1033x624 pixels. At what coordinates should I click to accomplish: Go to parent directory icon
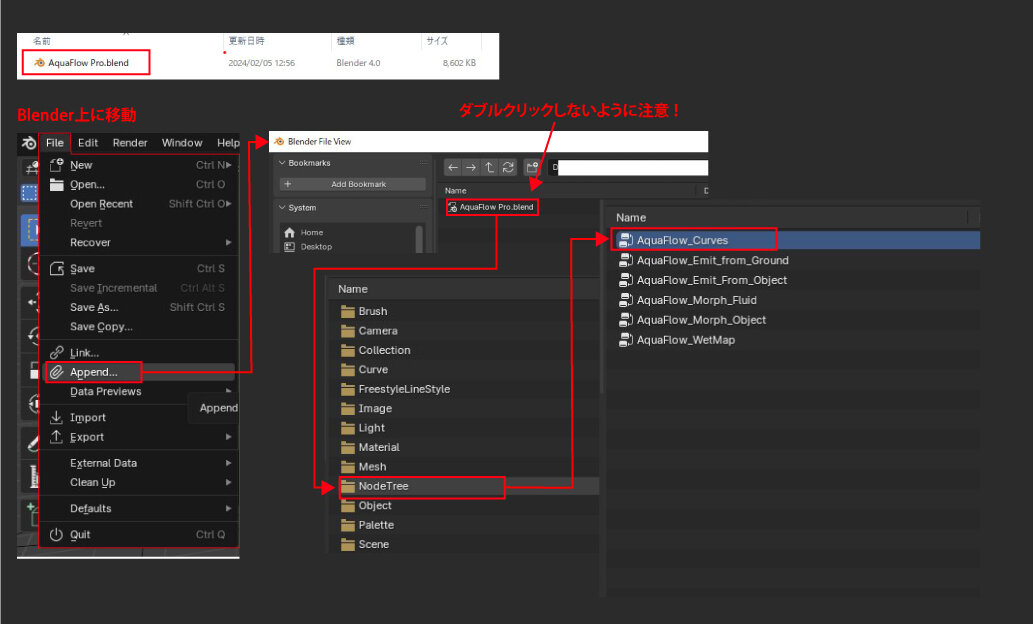[x=489, y=167]
